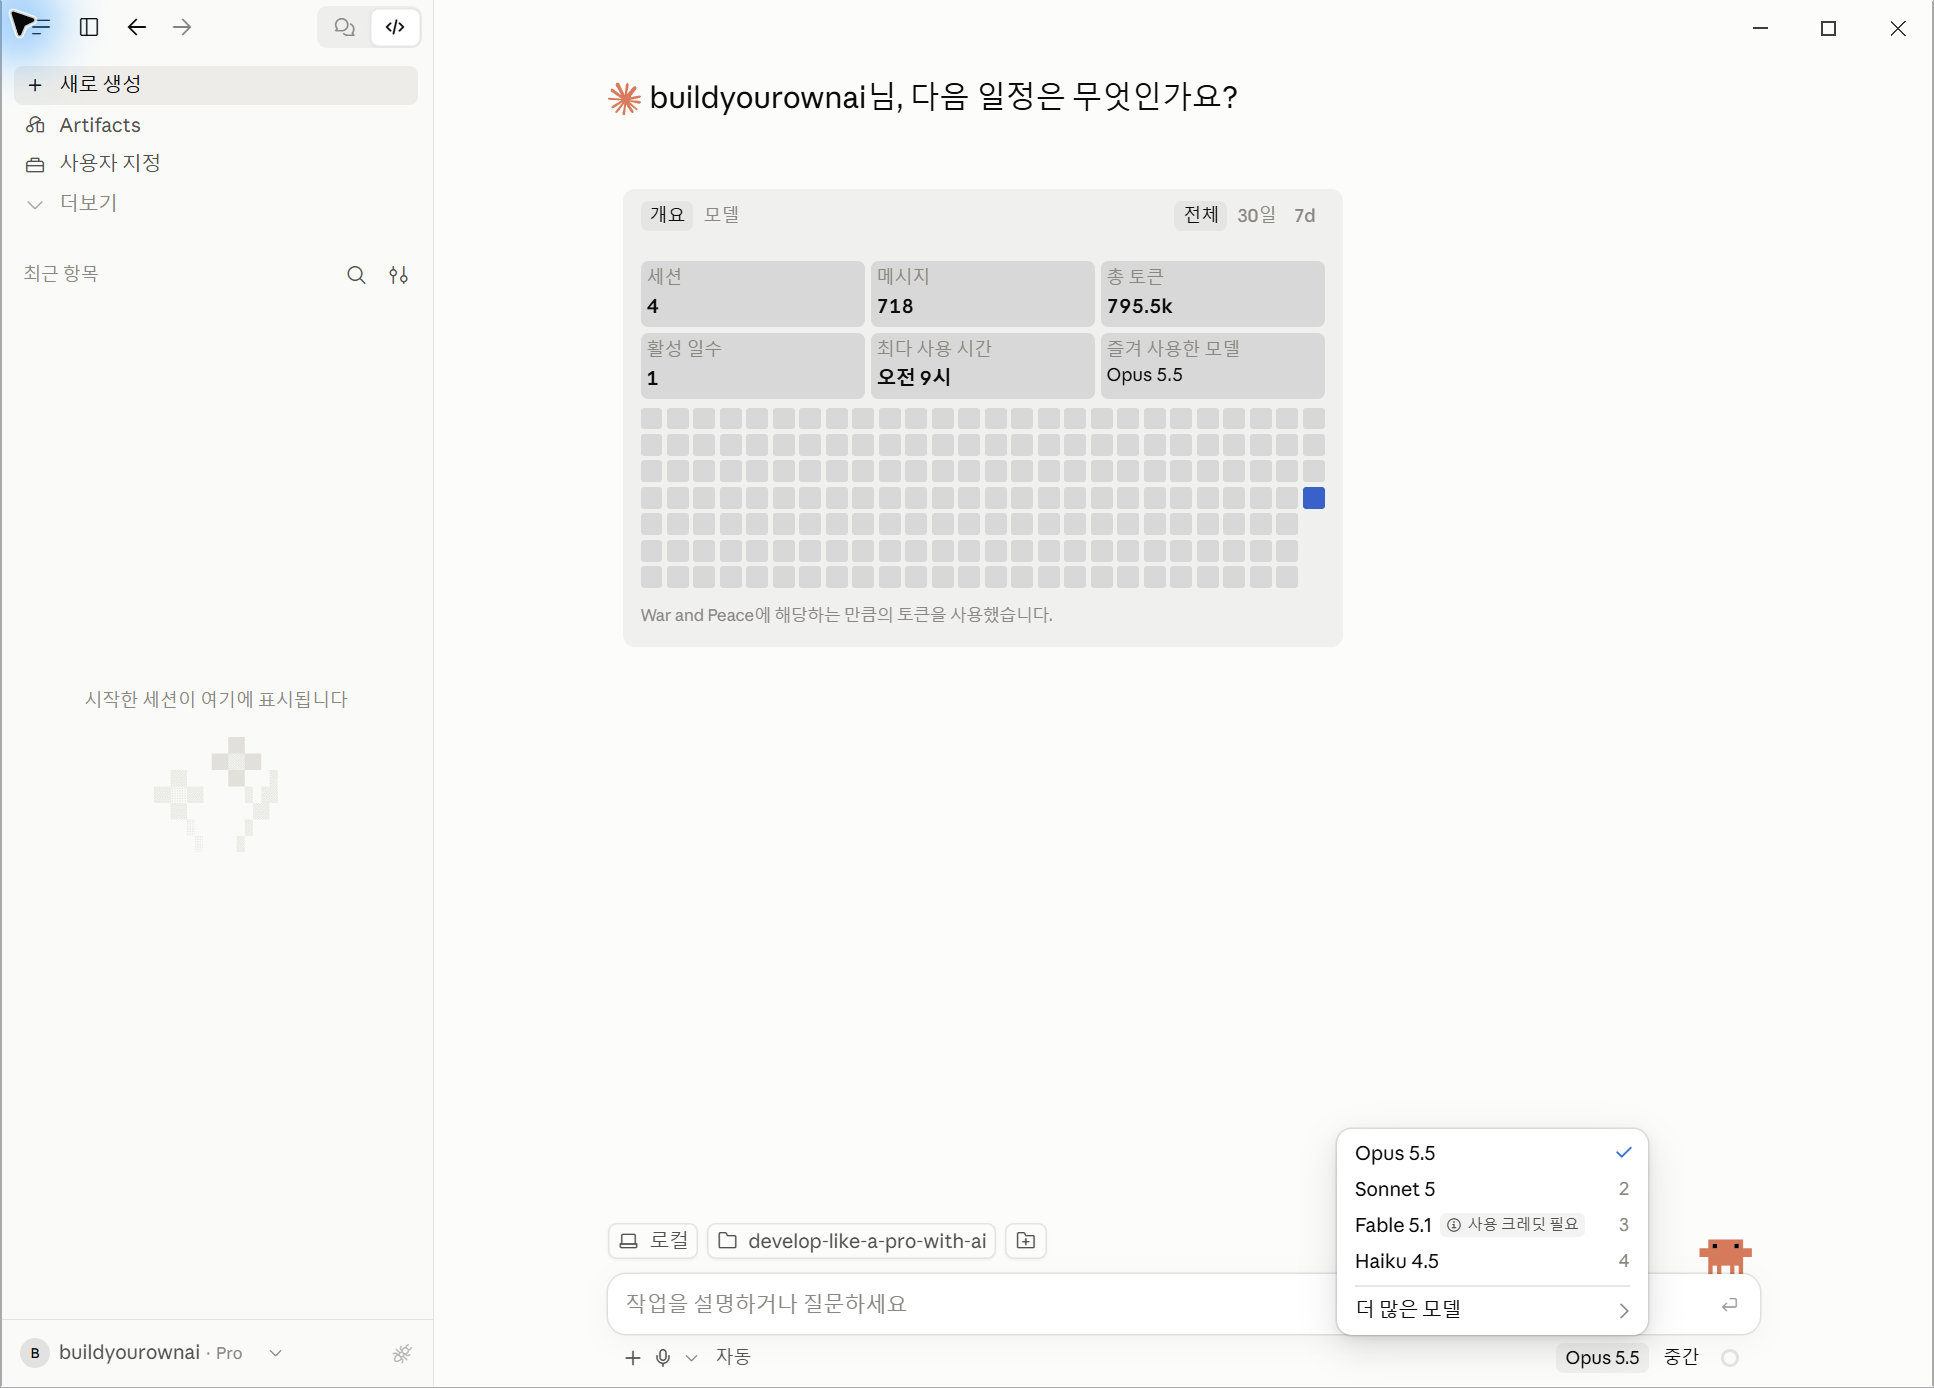Select Haiku 4.5 in model menu

click(x=1492, y=1261)
